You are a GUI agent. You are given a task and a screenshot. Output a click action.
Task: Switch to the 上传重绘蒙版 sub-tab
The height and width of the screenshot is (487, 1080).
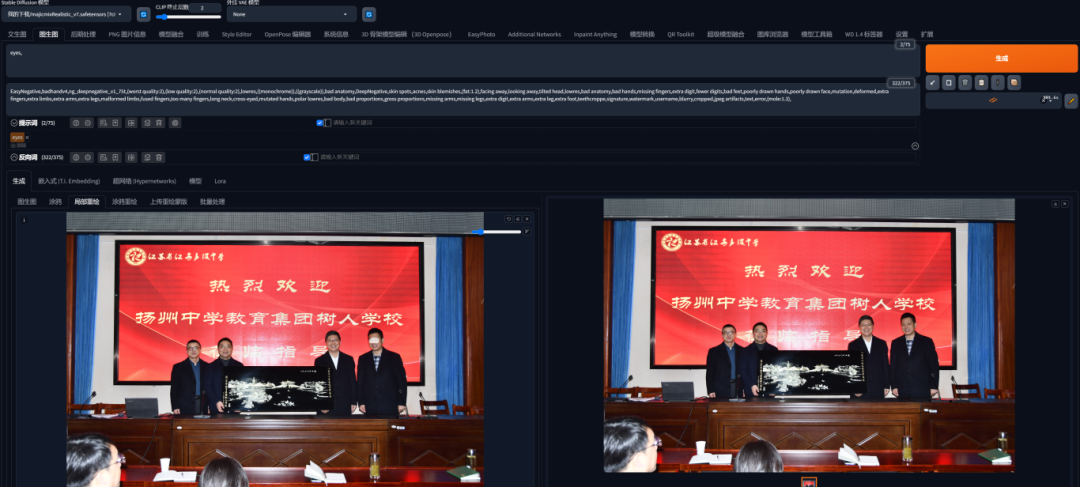click(168, 202)
